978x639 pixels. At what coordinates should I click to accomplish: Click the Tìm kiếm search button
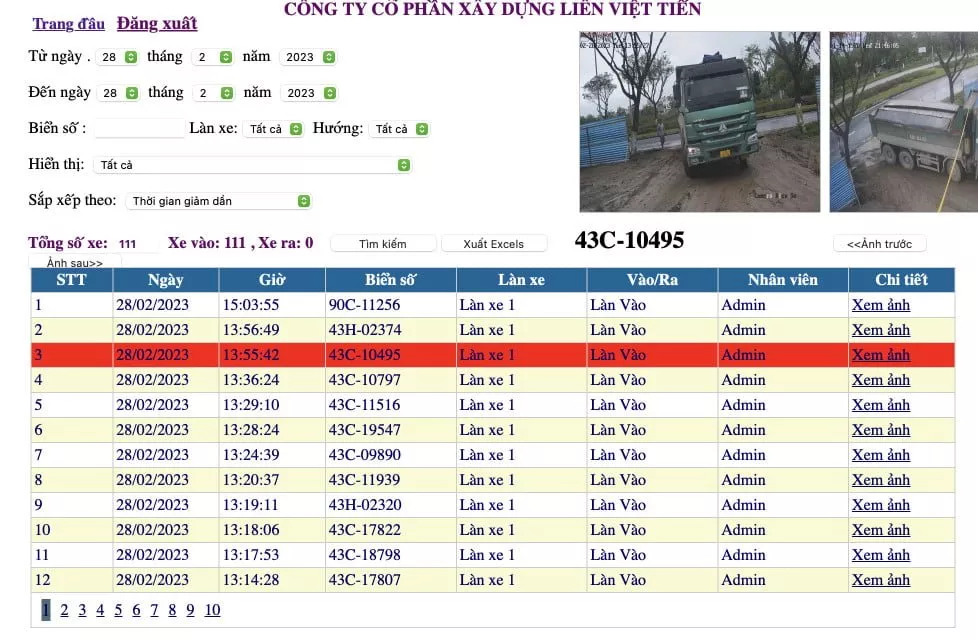[383, 244]
